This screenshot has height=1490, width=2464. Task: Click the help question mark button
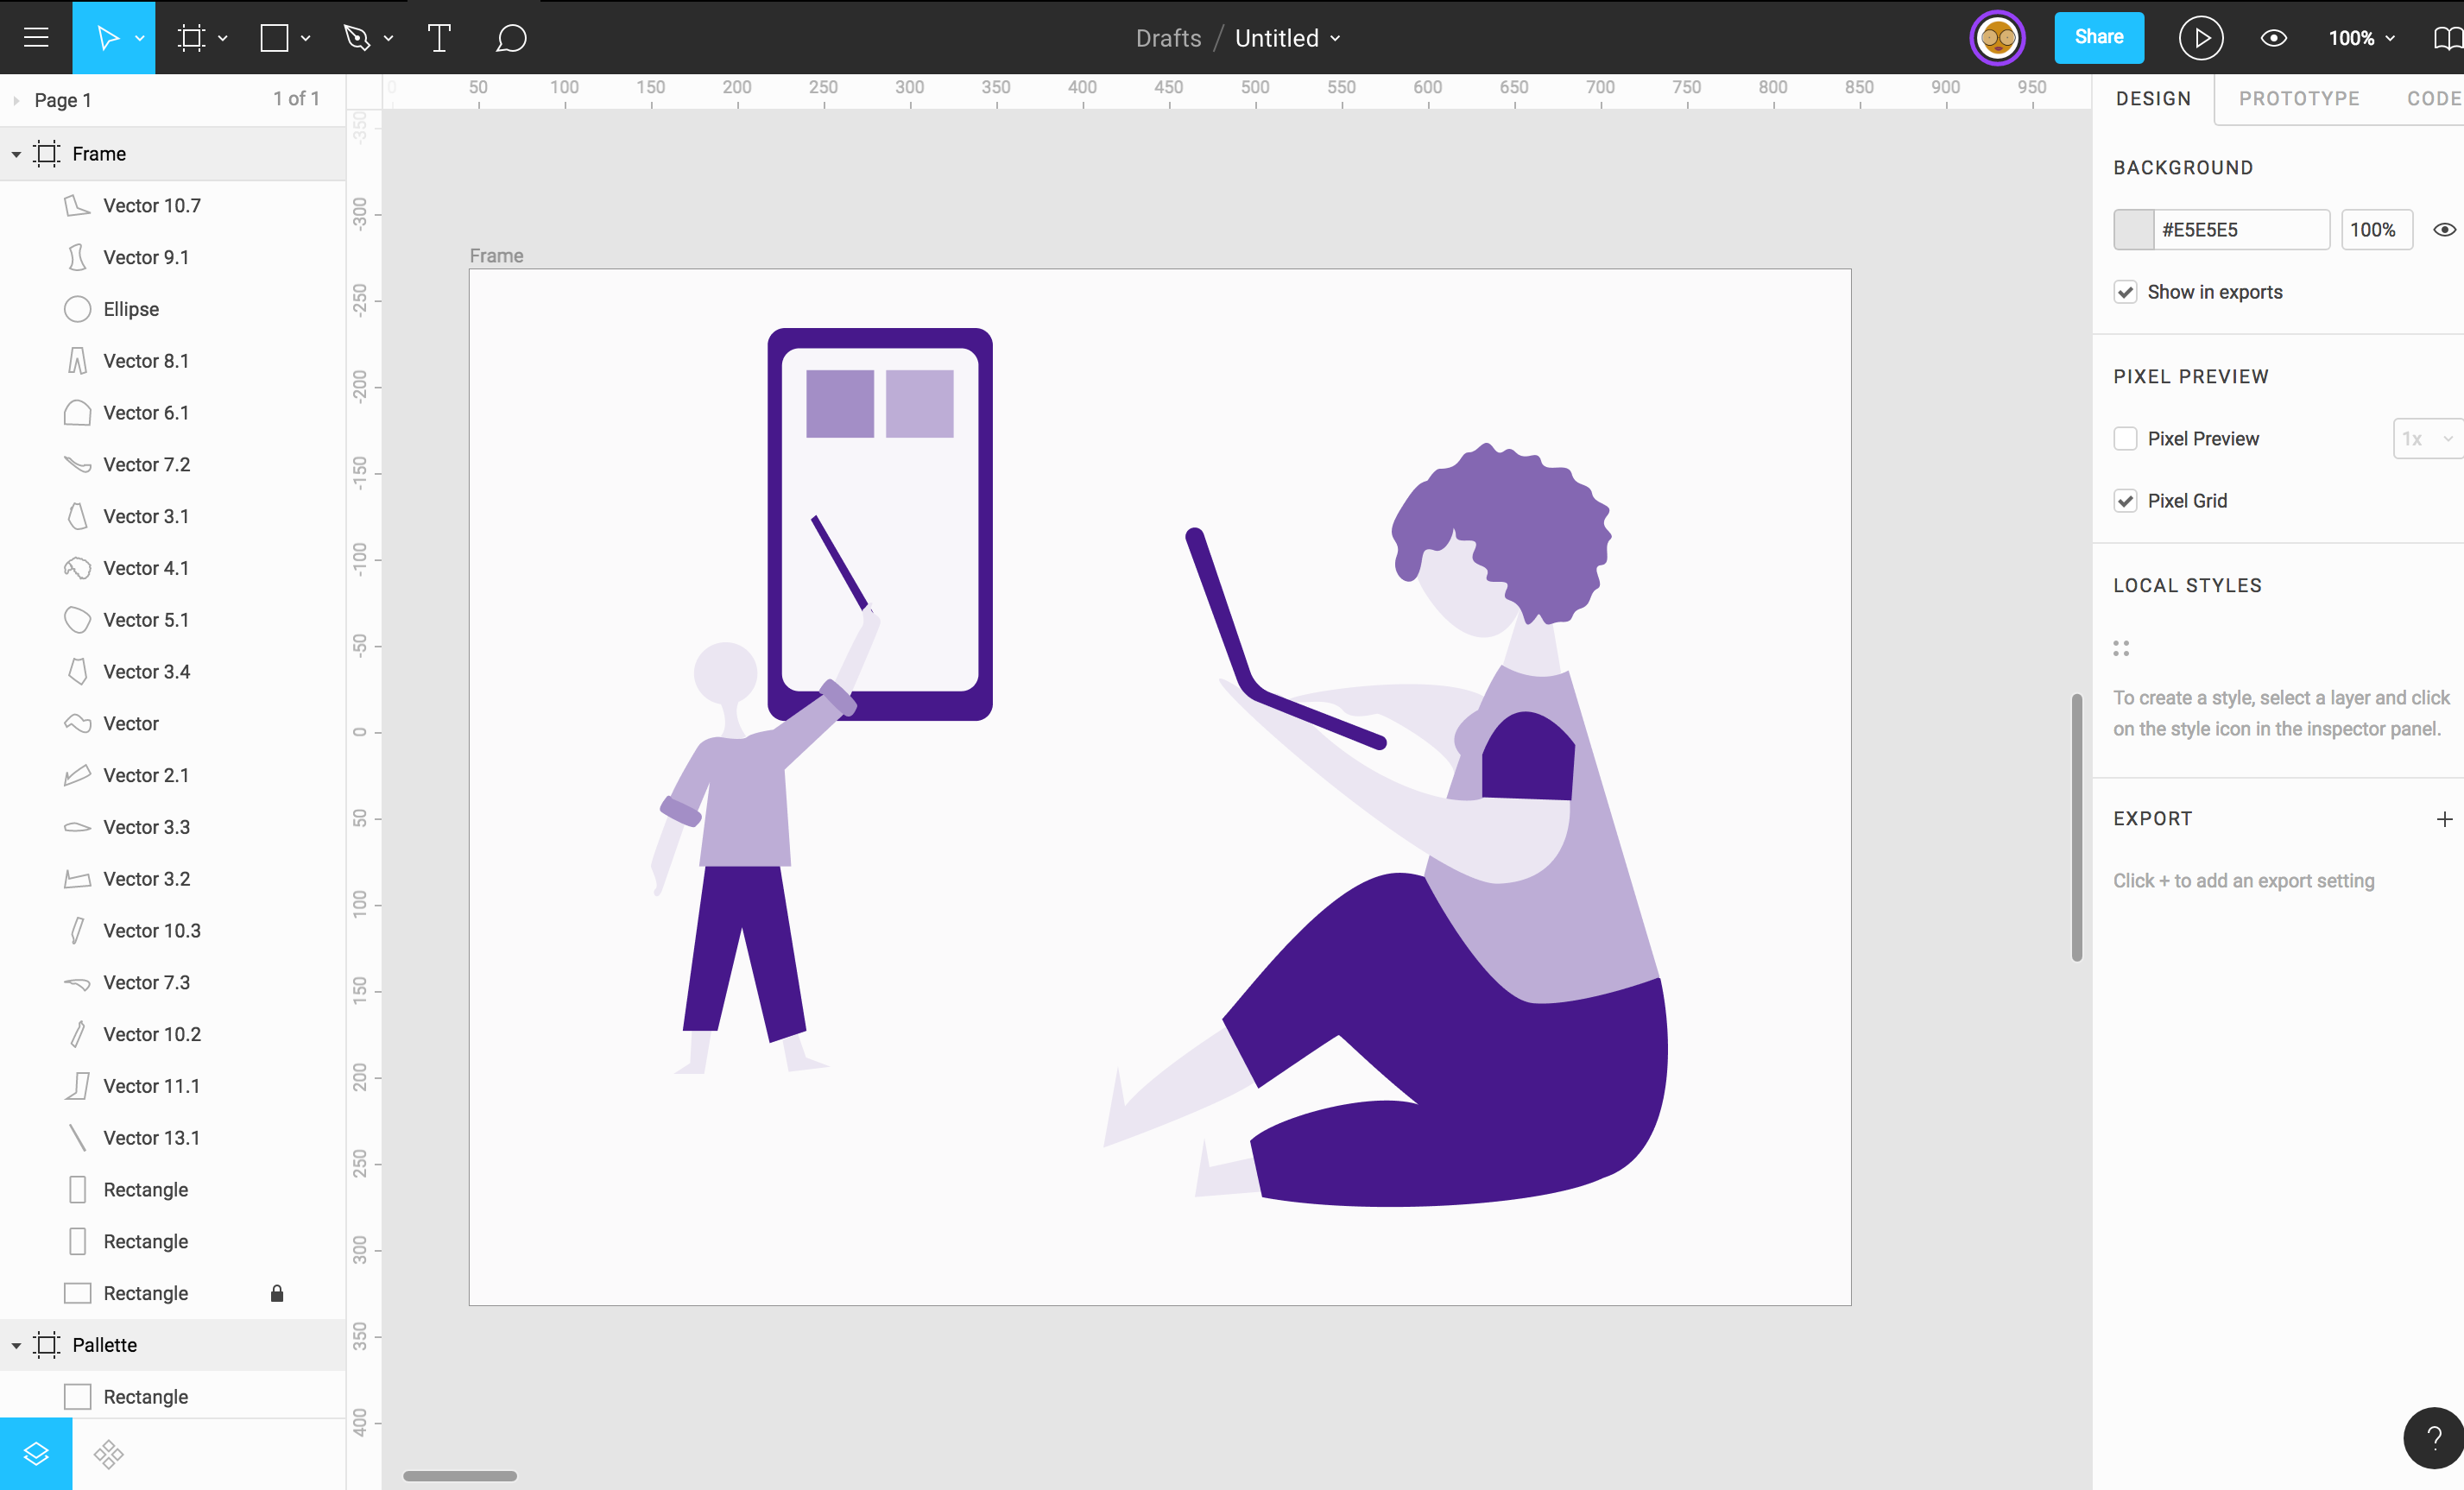(x=2434, y=1438)
